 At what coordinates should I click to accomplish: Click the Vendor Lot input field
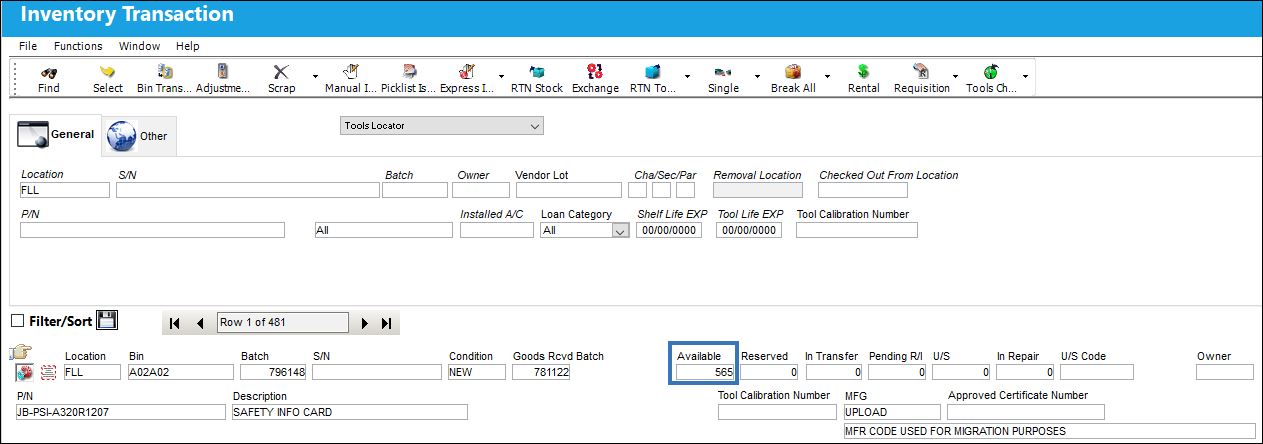pos(568,190)
